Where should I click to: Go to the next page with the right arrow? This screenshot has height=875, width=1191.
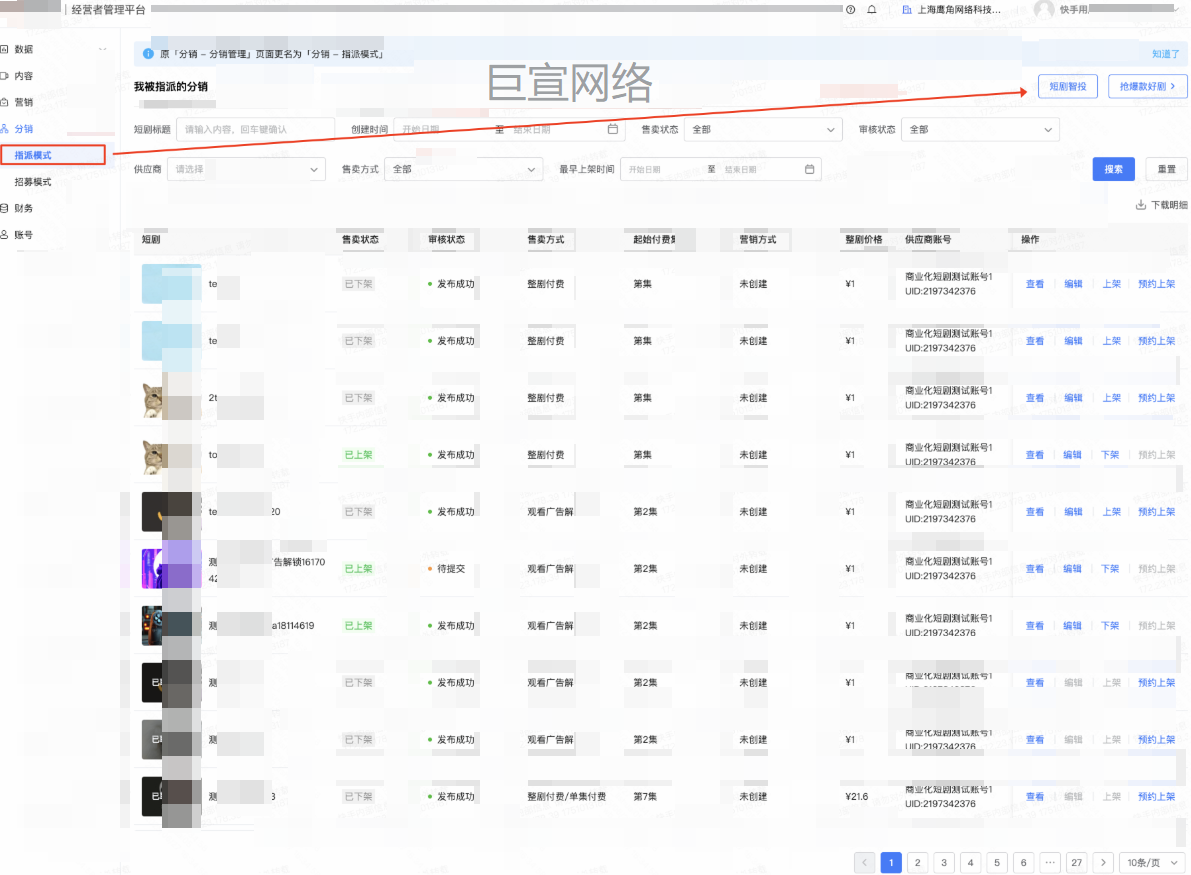[1103, 862]
